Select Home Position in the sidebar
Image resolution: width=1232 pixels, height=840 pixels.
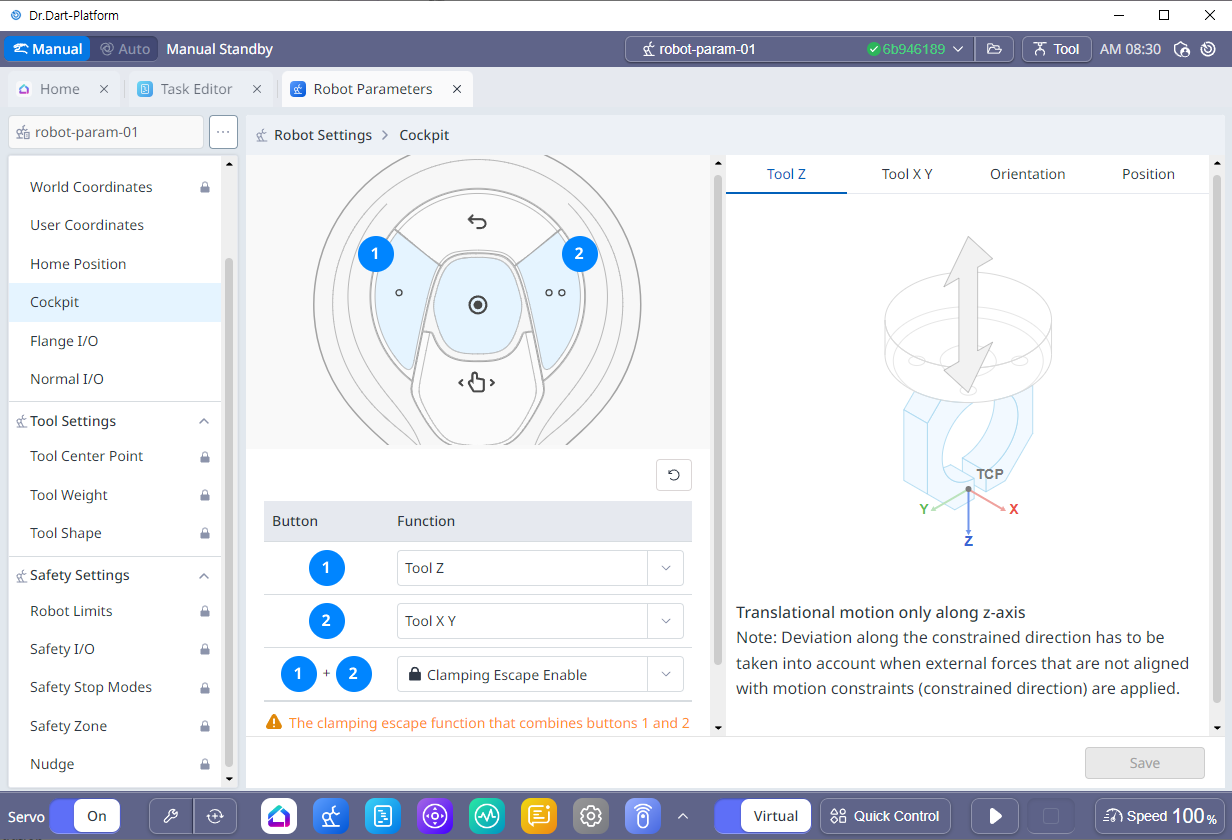pos(78,264)
